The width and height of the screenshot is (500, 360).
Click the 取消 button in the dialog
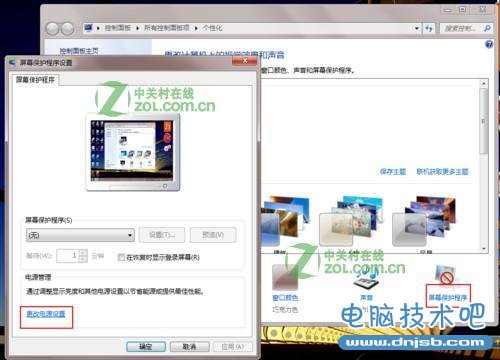[x=189, y=347]
